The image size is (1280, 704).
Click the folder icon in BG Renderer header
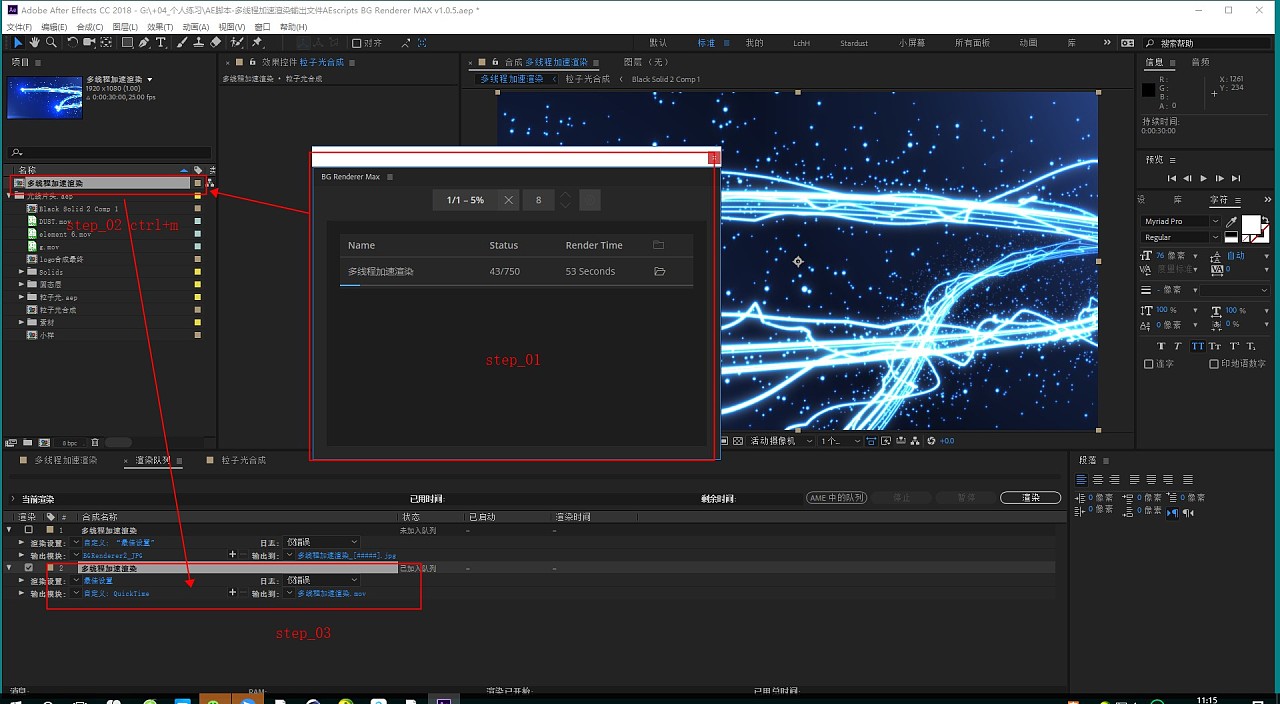(658, 245)
